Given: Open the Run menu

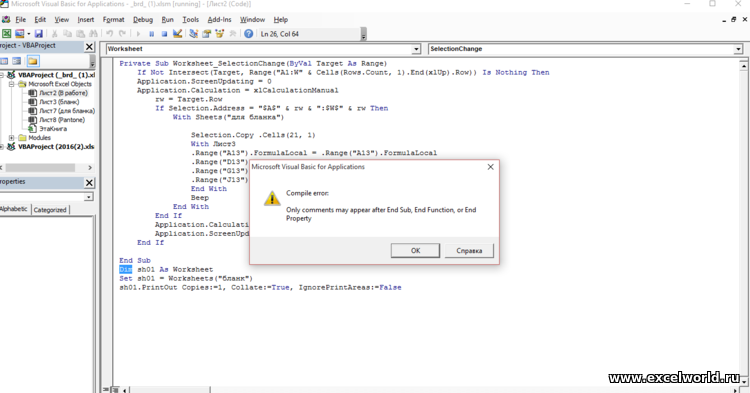Looking at the screenshot, I should [167, 20].
